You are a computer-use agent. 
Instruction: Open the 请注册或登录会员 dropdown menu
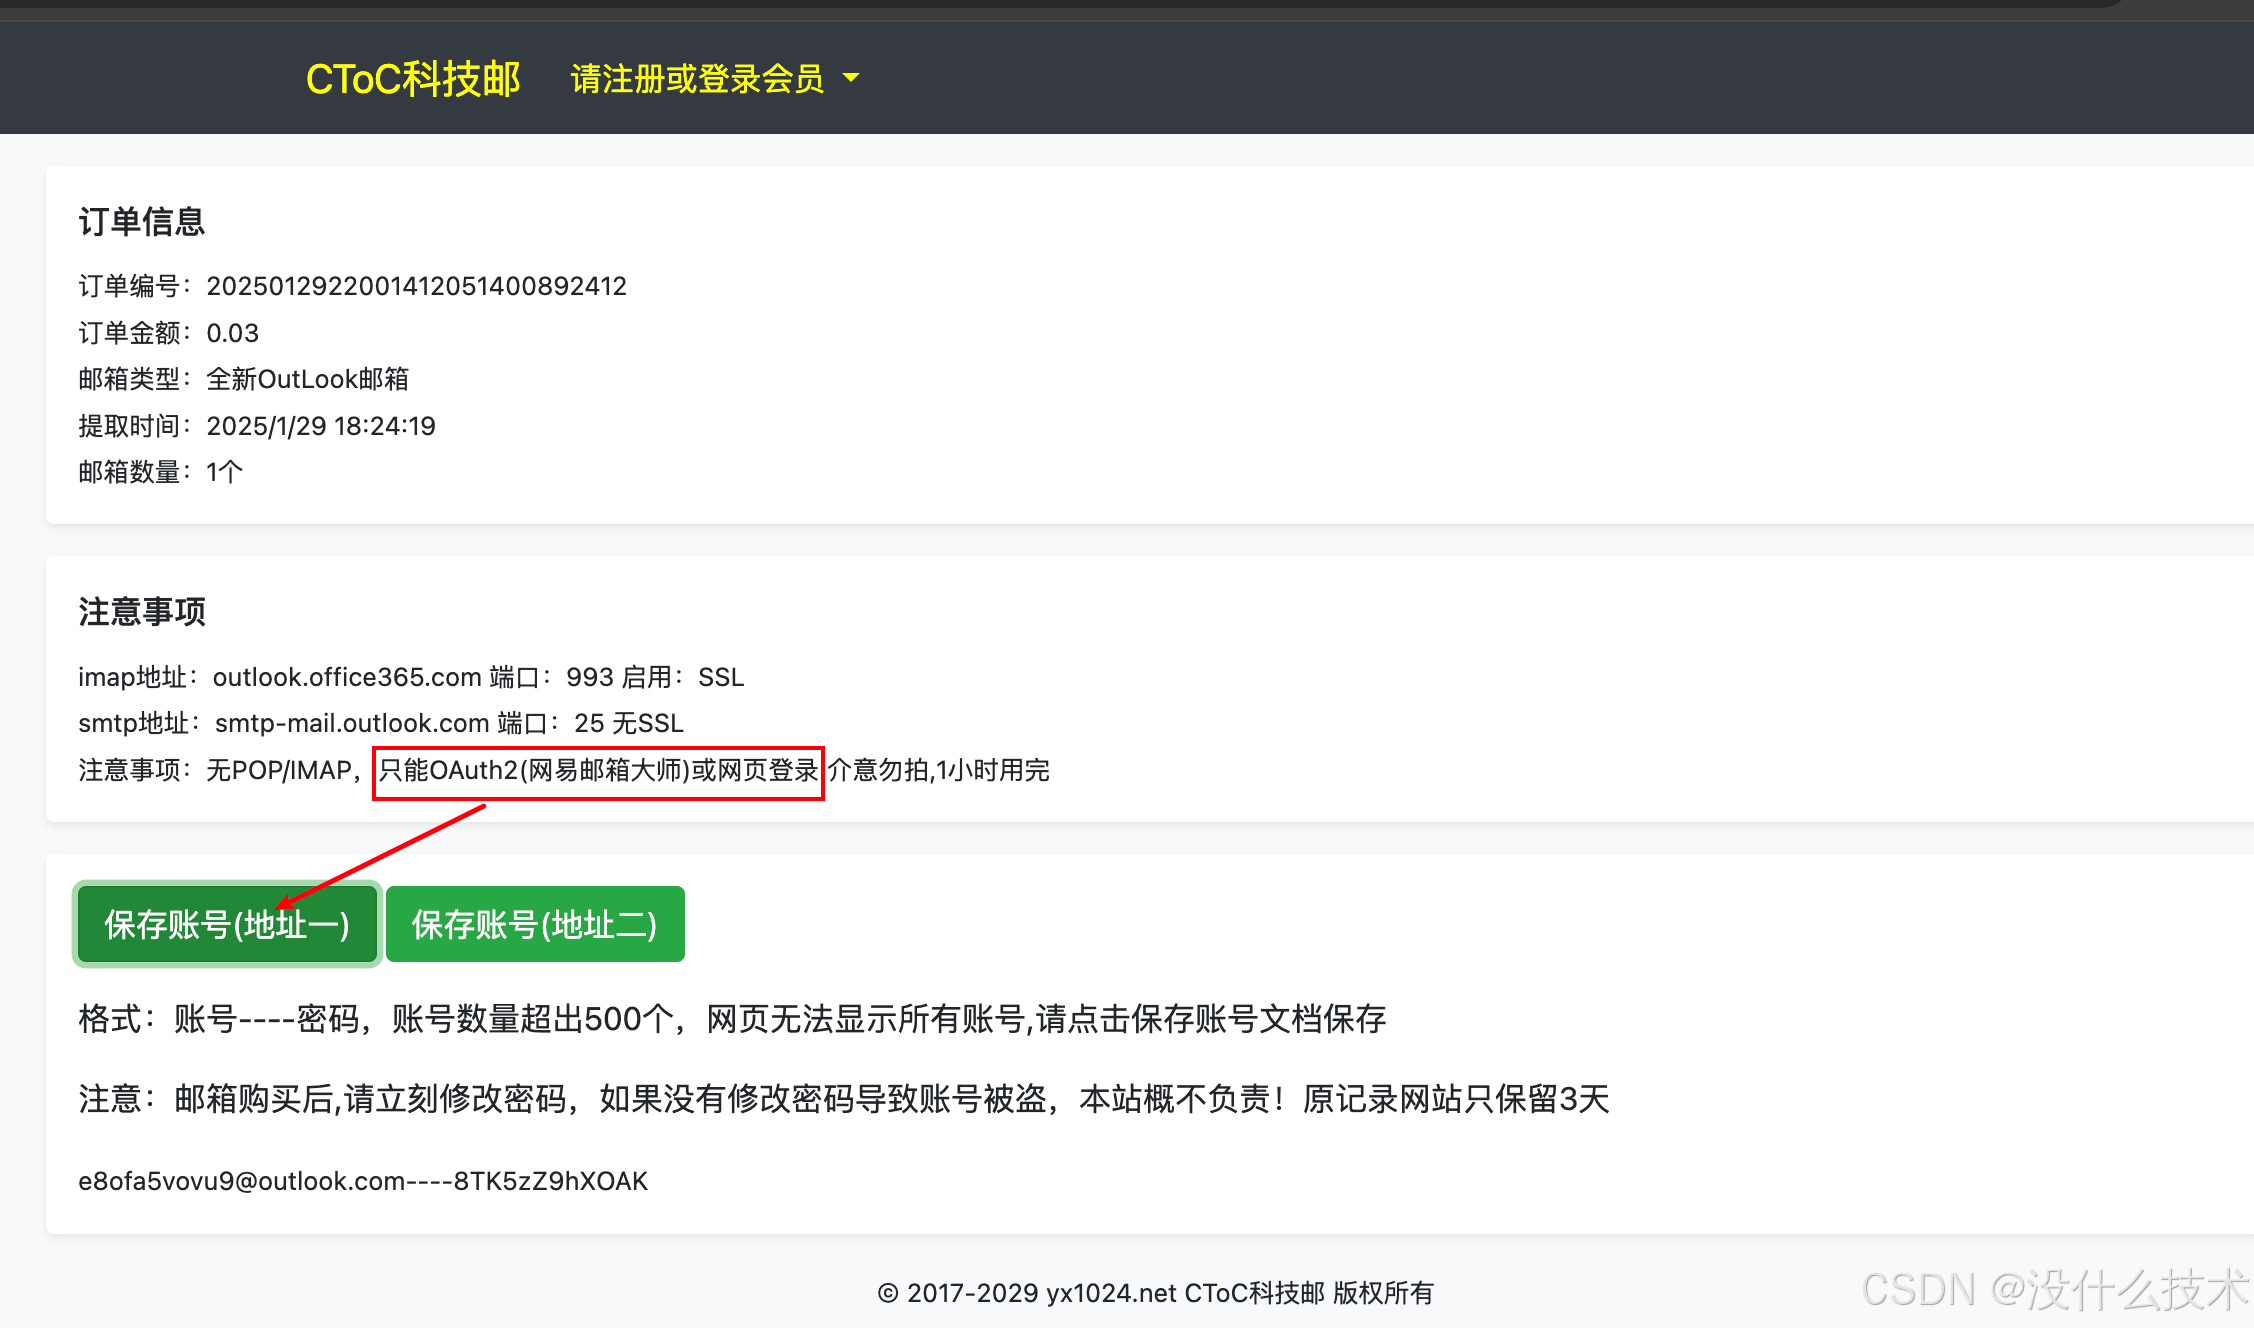[697, 79]
